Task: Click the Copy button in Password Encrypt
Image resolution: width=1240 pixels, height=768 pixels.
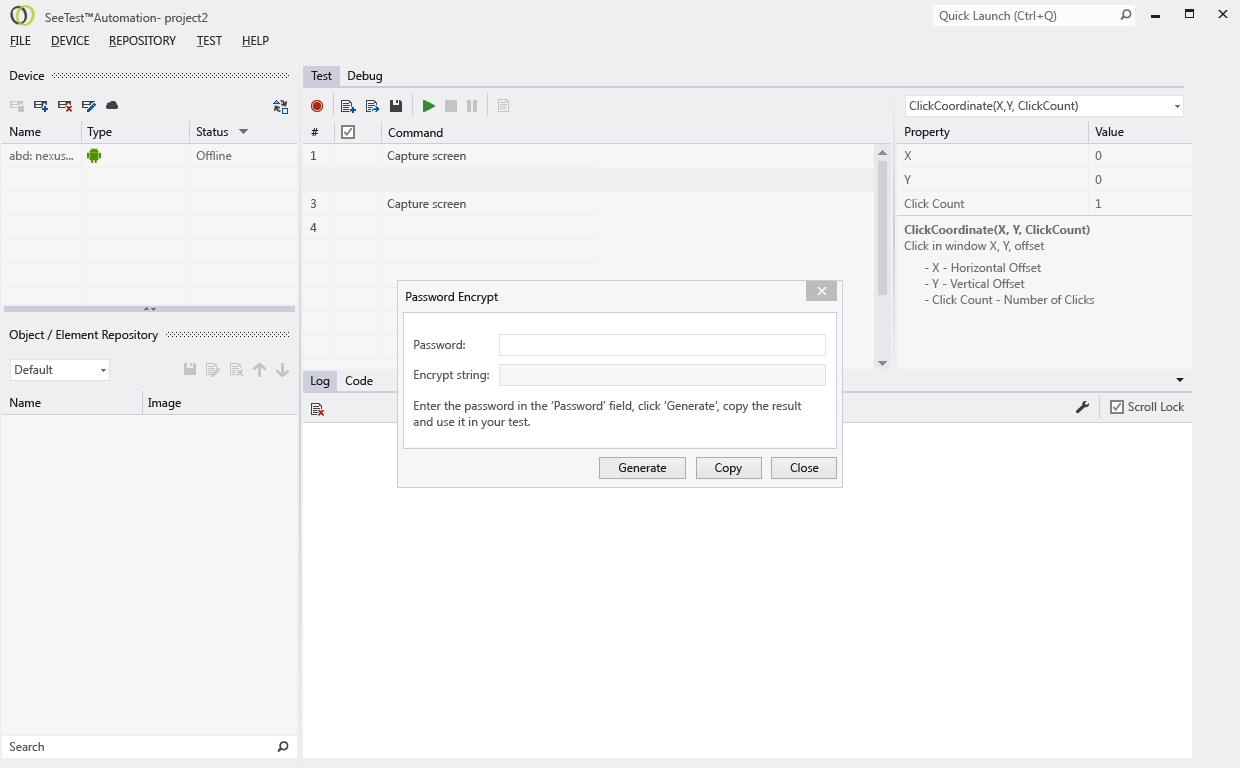Action: pyautogui.click(x=728, y=468)
